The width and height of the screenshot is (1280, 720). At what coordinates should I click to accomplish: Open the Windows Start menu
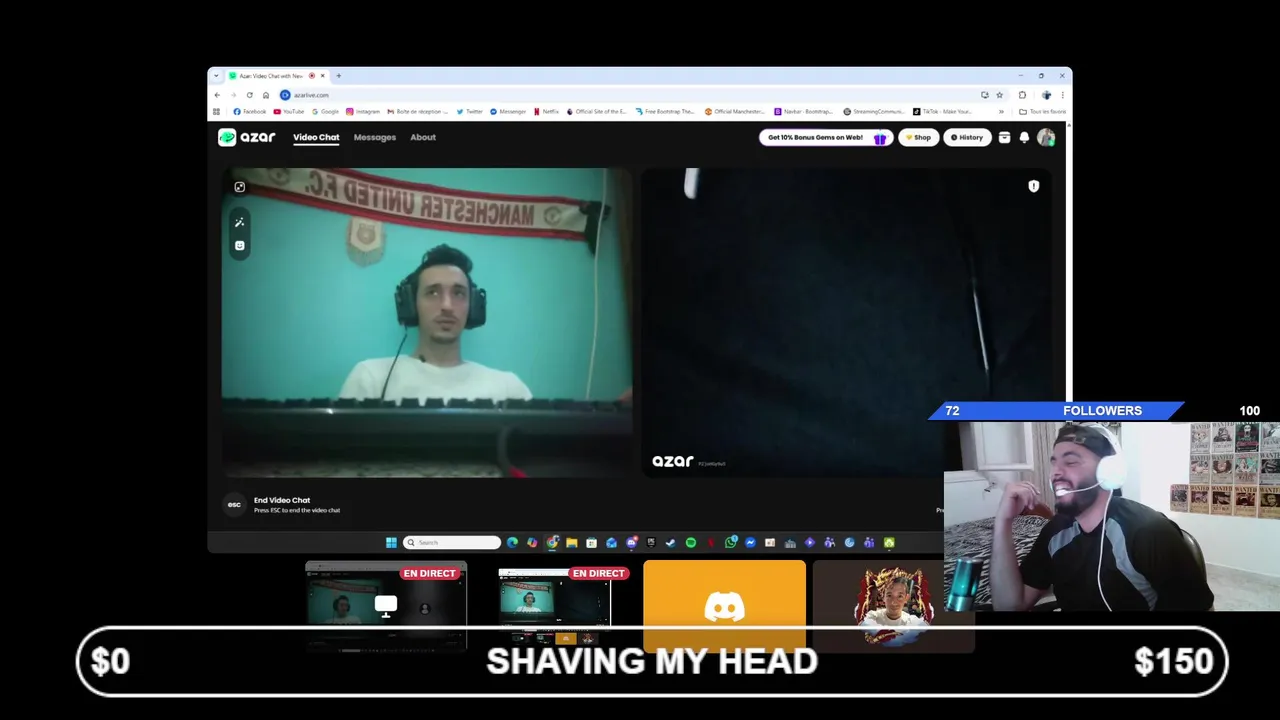tap(391, 542)
